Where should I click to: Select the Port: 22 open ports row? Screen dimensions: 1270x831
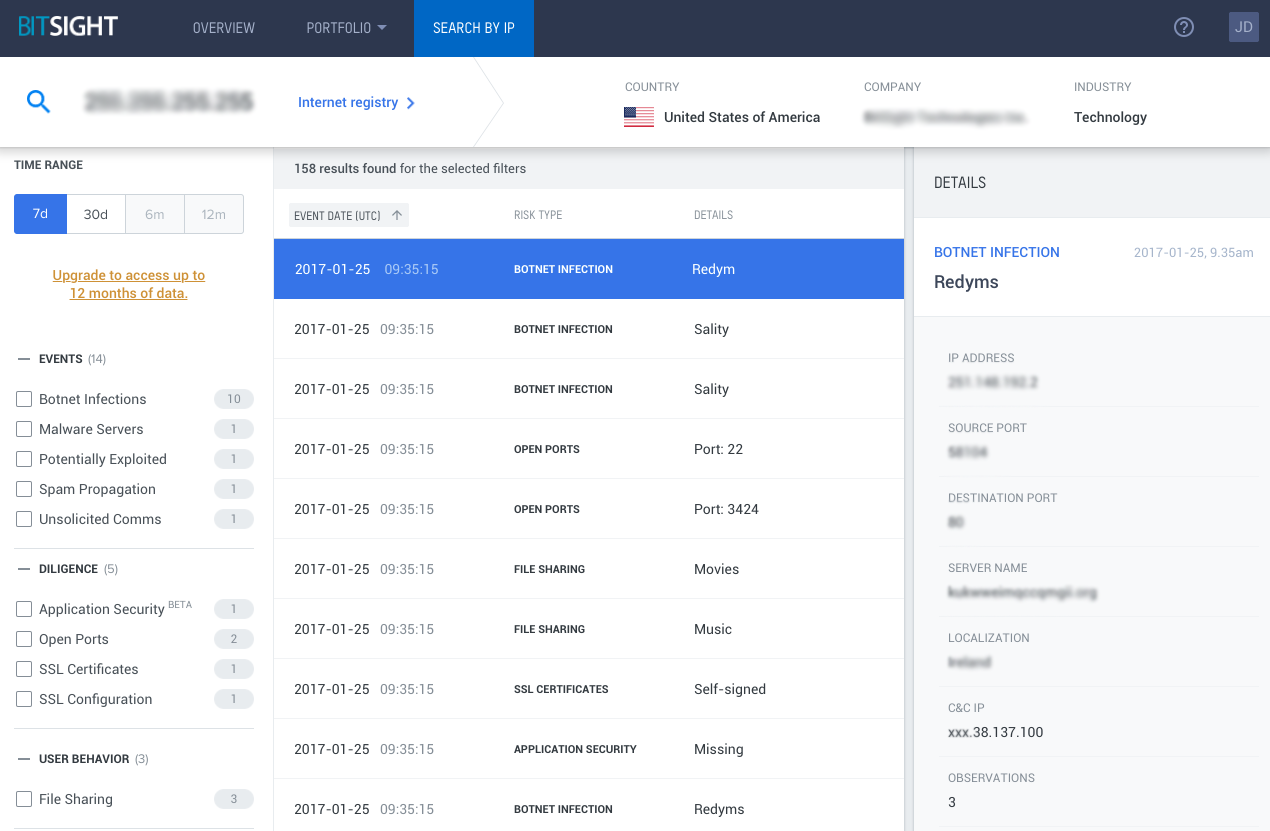(589, 449)
